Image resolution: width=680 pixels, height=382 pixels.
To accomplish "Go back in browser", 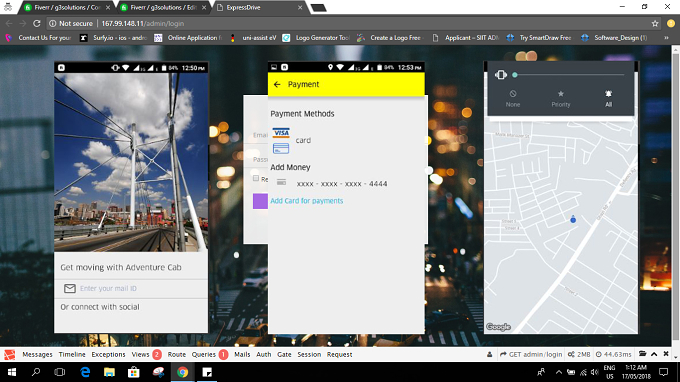I will coord(9,23).
